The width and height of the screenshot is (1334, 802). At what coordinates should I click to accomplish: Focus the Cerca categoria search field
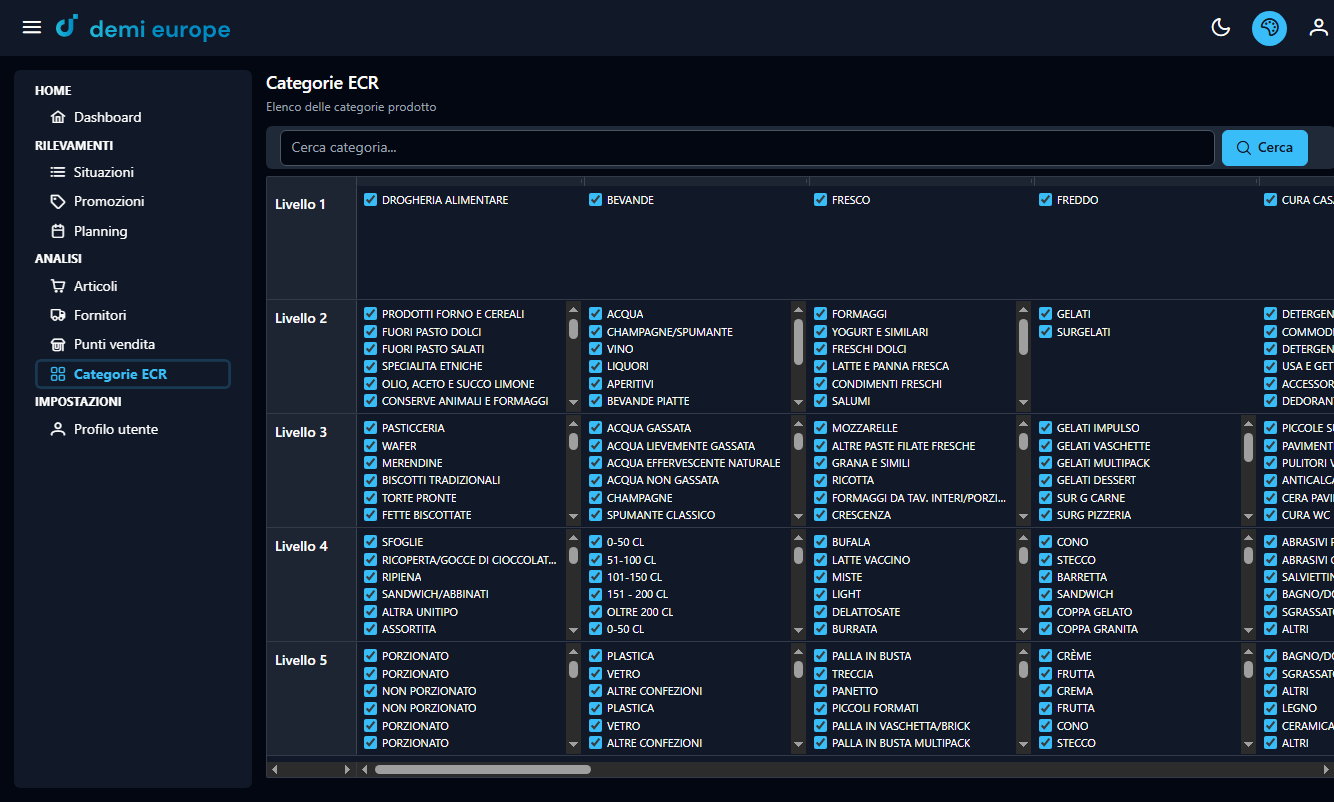747,147
